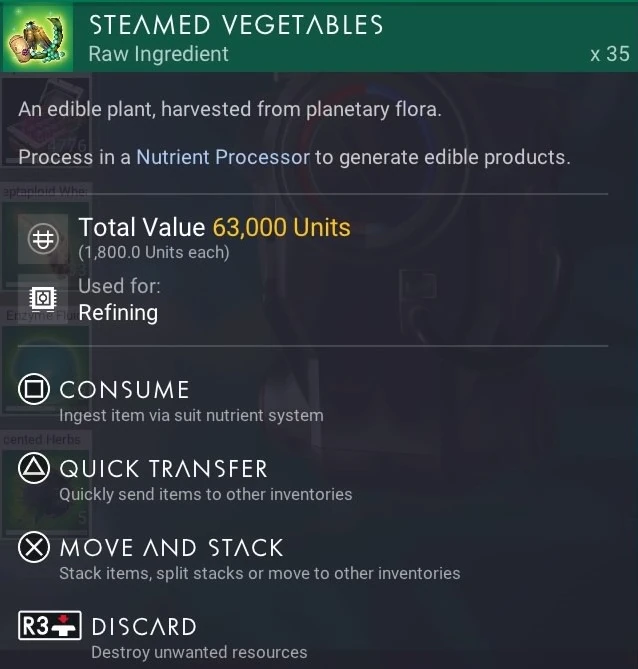This screenshot has height=669, width=638.
Task: Choose DISCARD to destroy the resource
Action: 143,627
